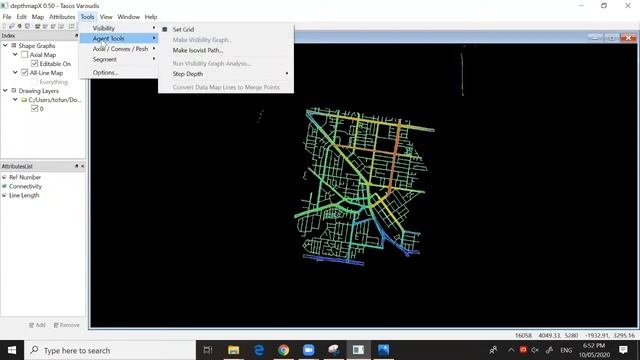Enable the Axial Map checkbox

click(x=24, y=55)
